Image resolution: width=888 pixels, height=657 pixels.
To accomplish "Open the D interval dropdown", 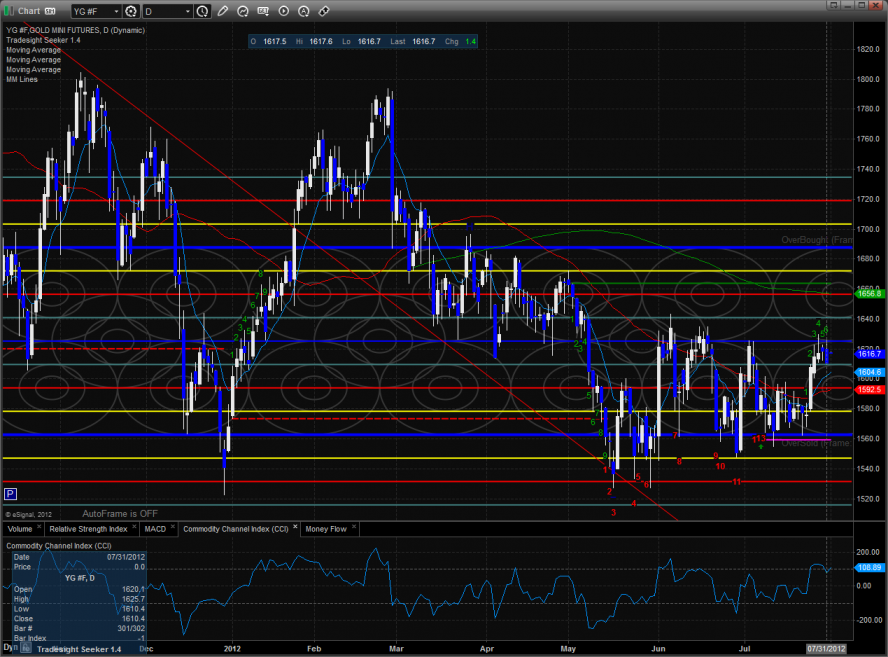I will point(187,11).
